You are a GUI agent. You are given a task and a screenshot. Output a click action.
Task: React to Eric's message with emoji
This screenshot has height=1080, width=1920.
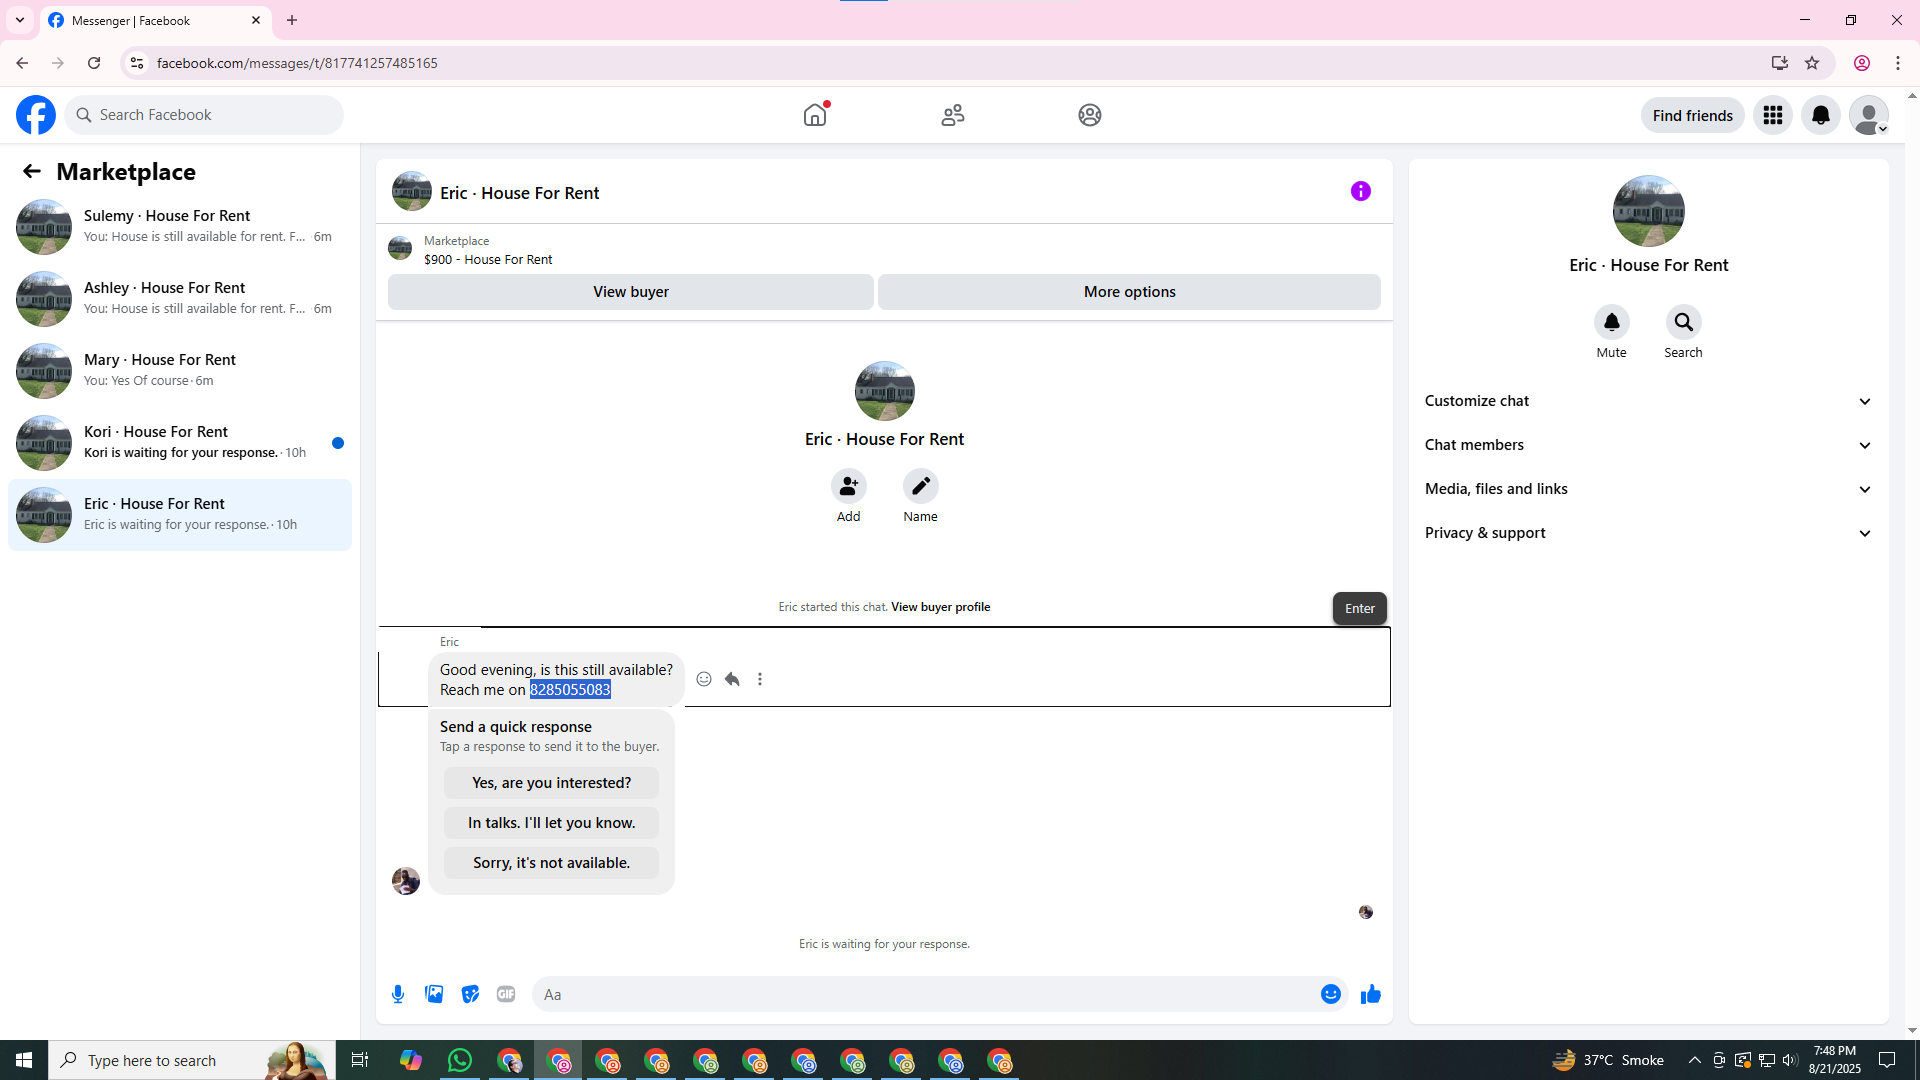tap(704, 679)
